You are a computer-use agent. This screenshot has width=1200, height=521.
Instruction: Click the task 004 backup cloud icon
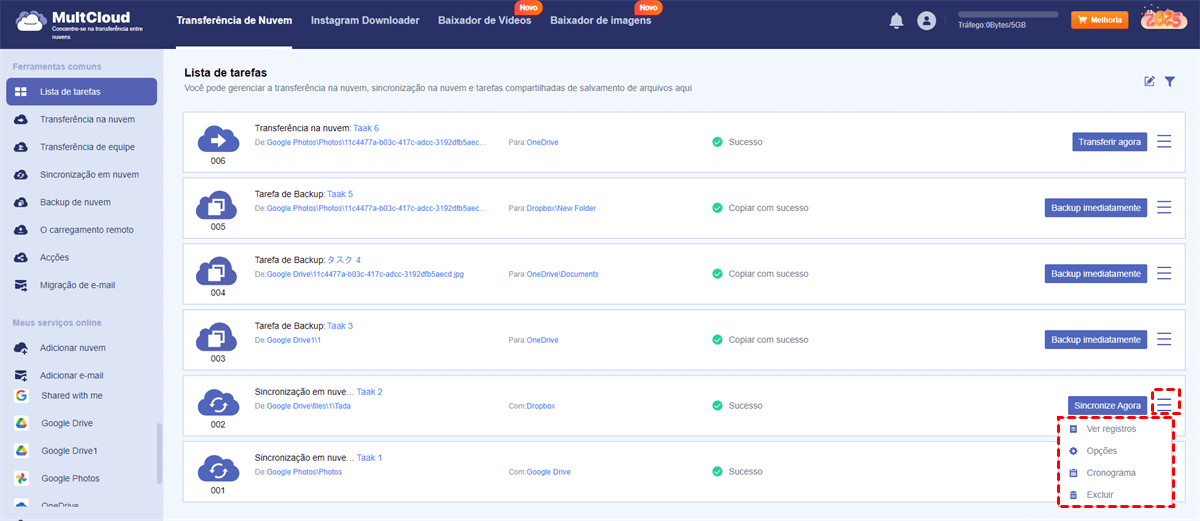tap(217, 270)
